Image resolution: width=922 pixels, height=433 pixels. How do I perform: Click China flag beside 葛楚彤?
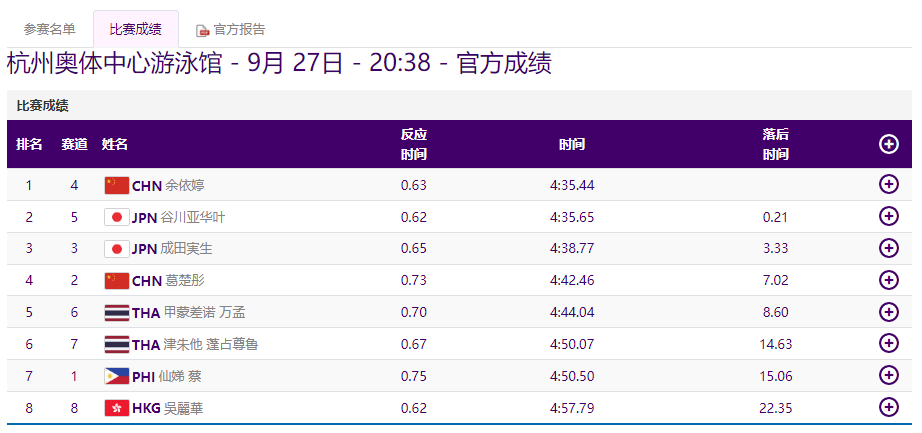click(x=117, y=280)
